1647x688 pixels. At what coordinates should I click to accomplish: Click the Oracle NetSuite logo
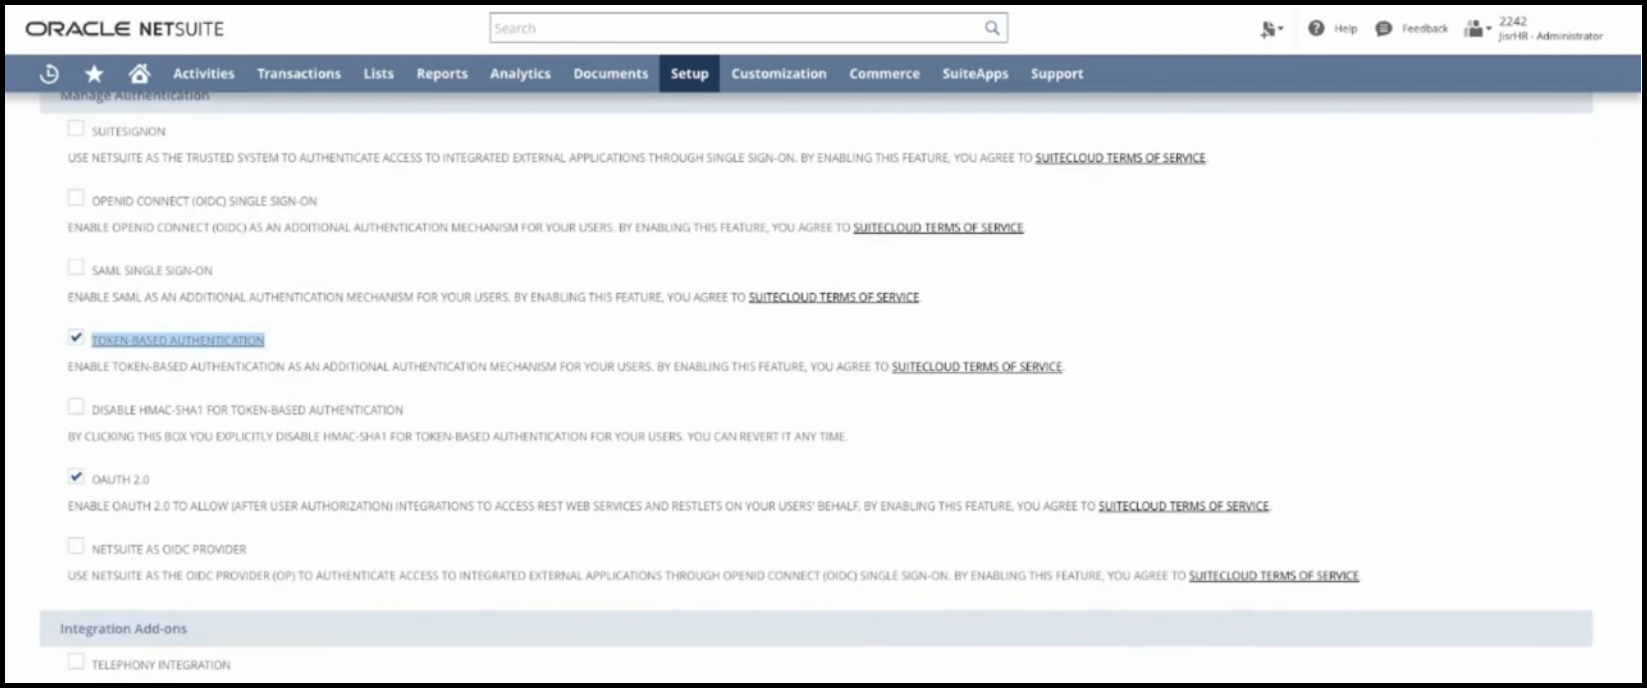pyautogui.click(x=125, y=29)
